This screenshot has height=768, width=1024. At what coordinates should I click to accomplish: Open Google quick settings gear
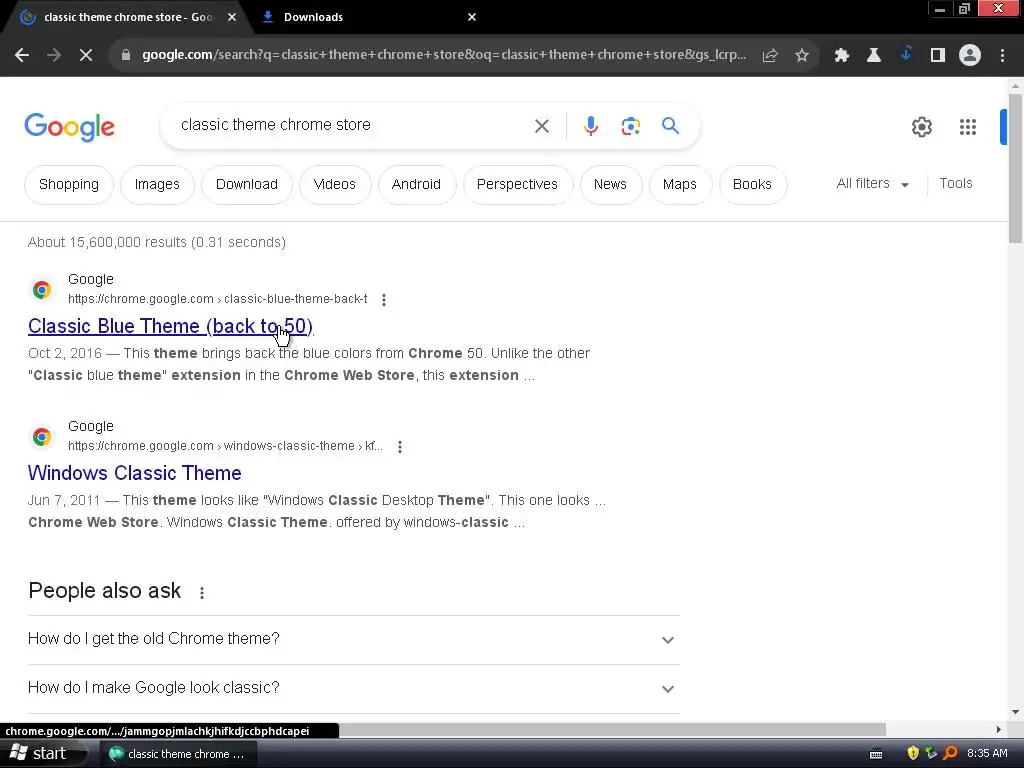tap(921, 127)
